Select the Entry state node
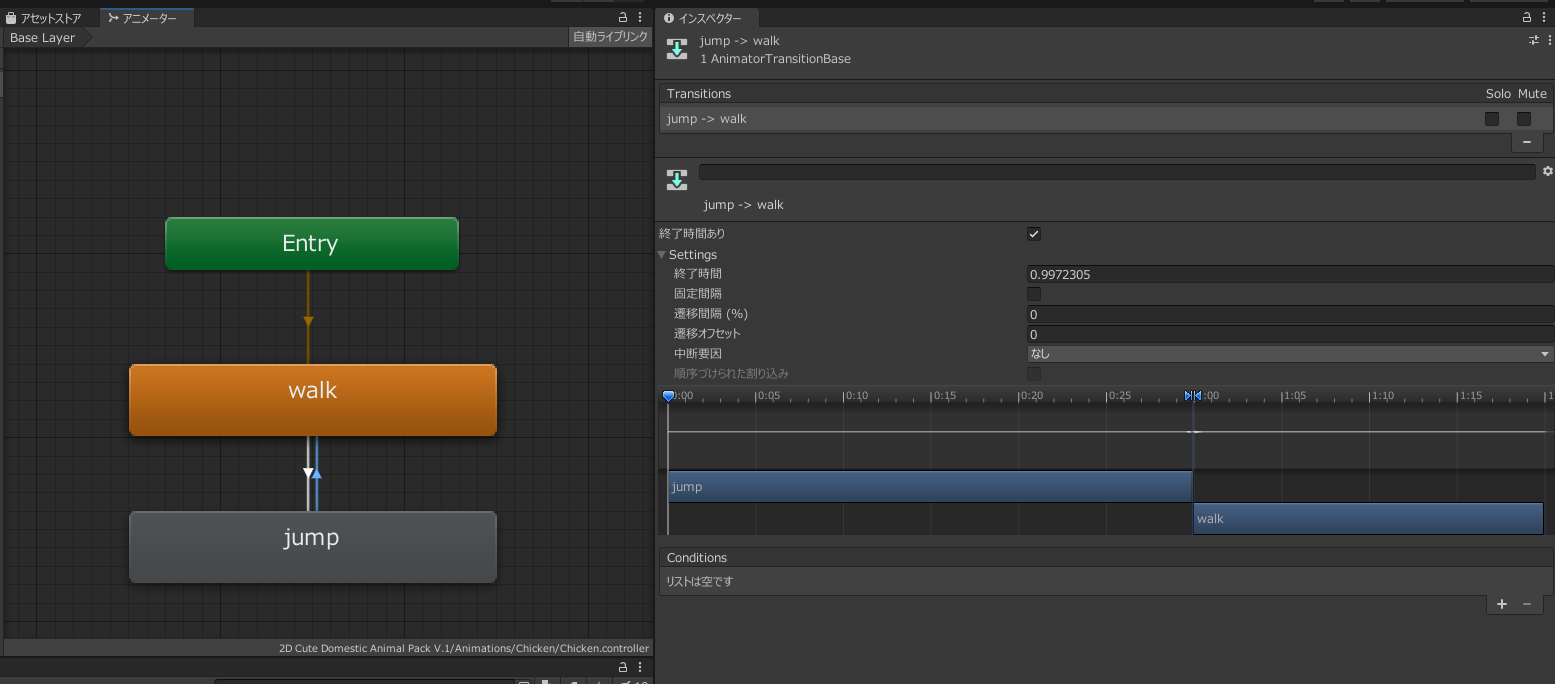 tap(311, 244)
